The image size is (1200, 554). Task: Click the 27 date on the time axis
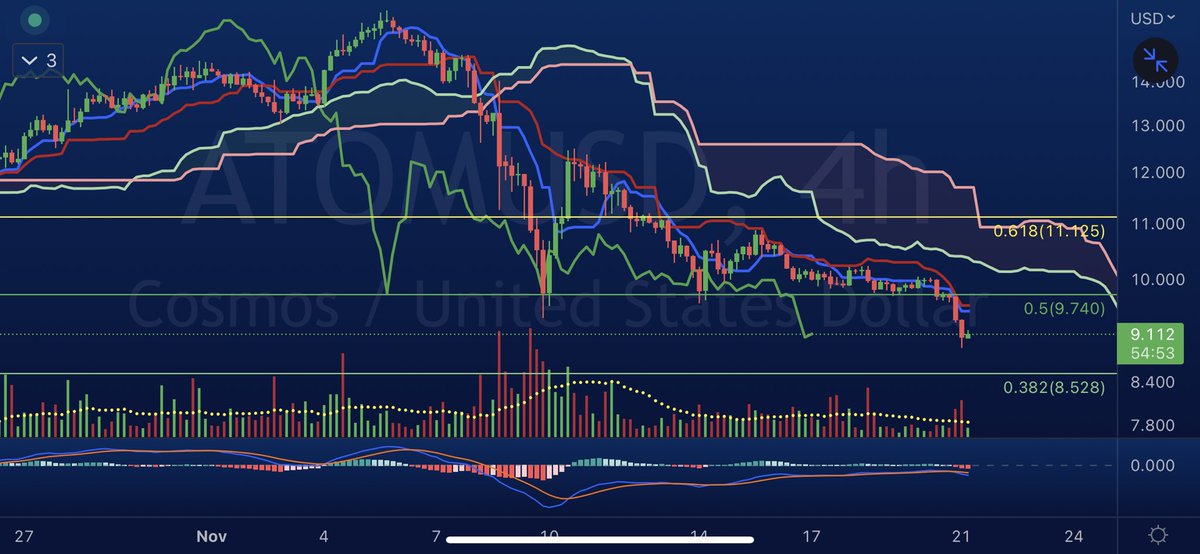coord(23,535)
